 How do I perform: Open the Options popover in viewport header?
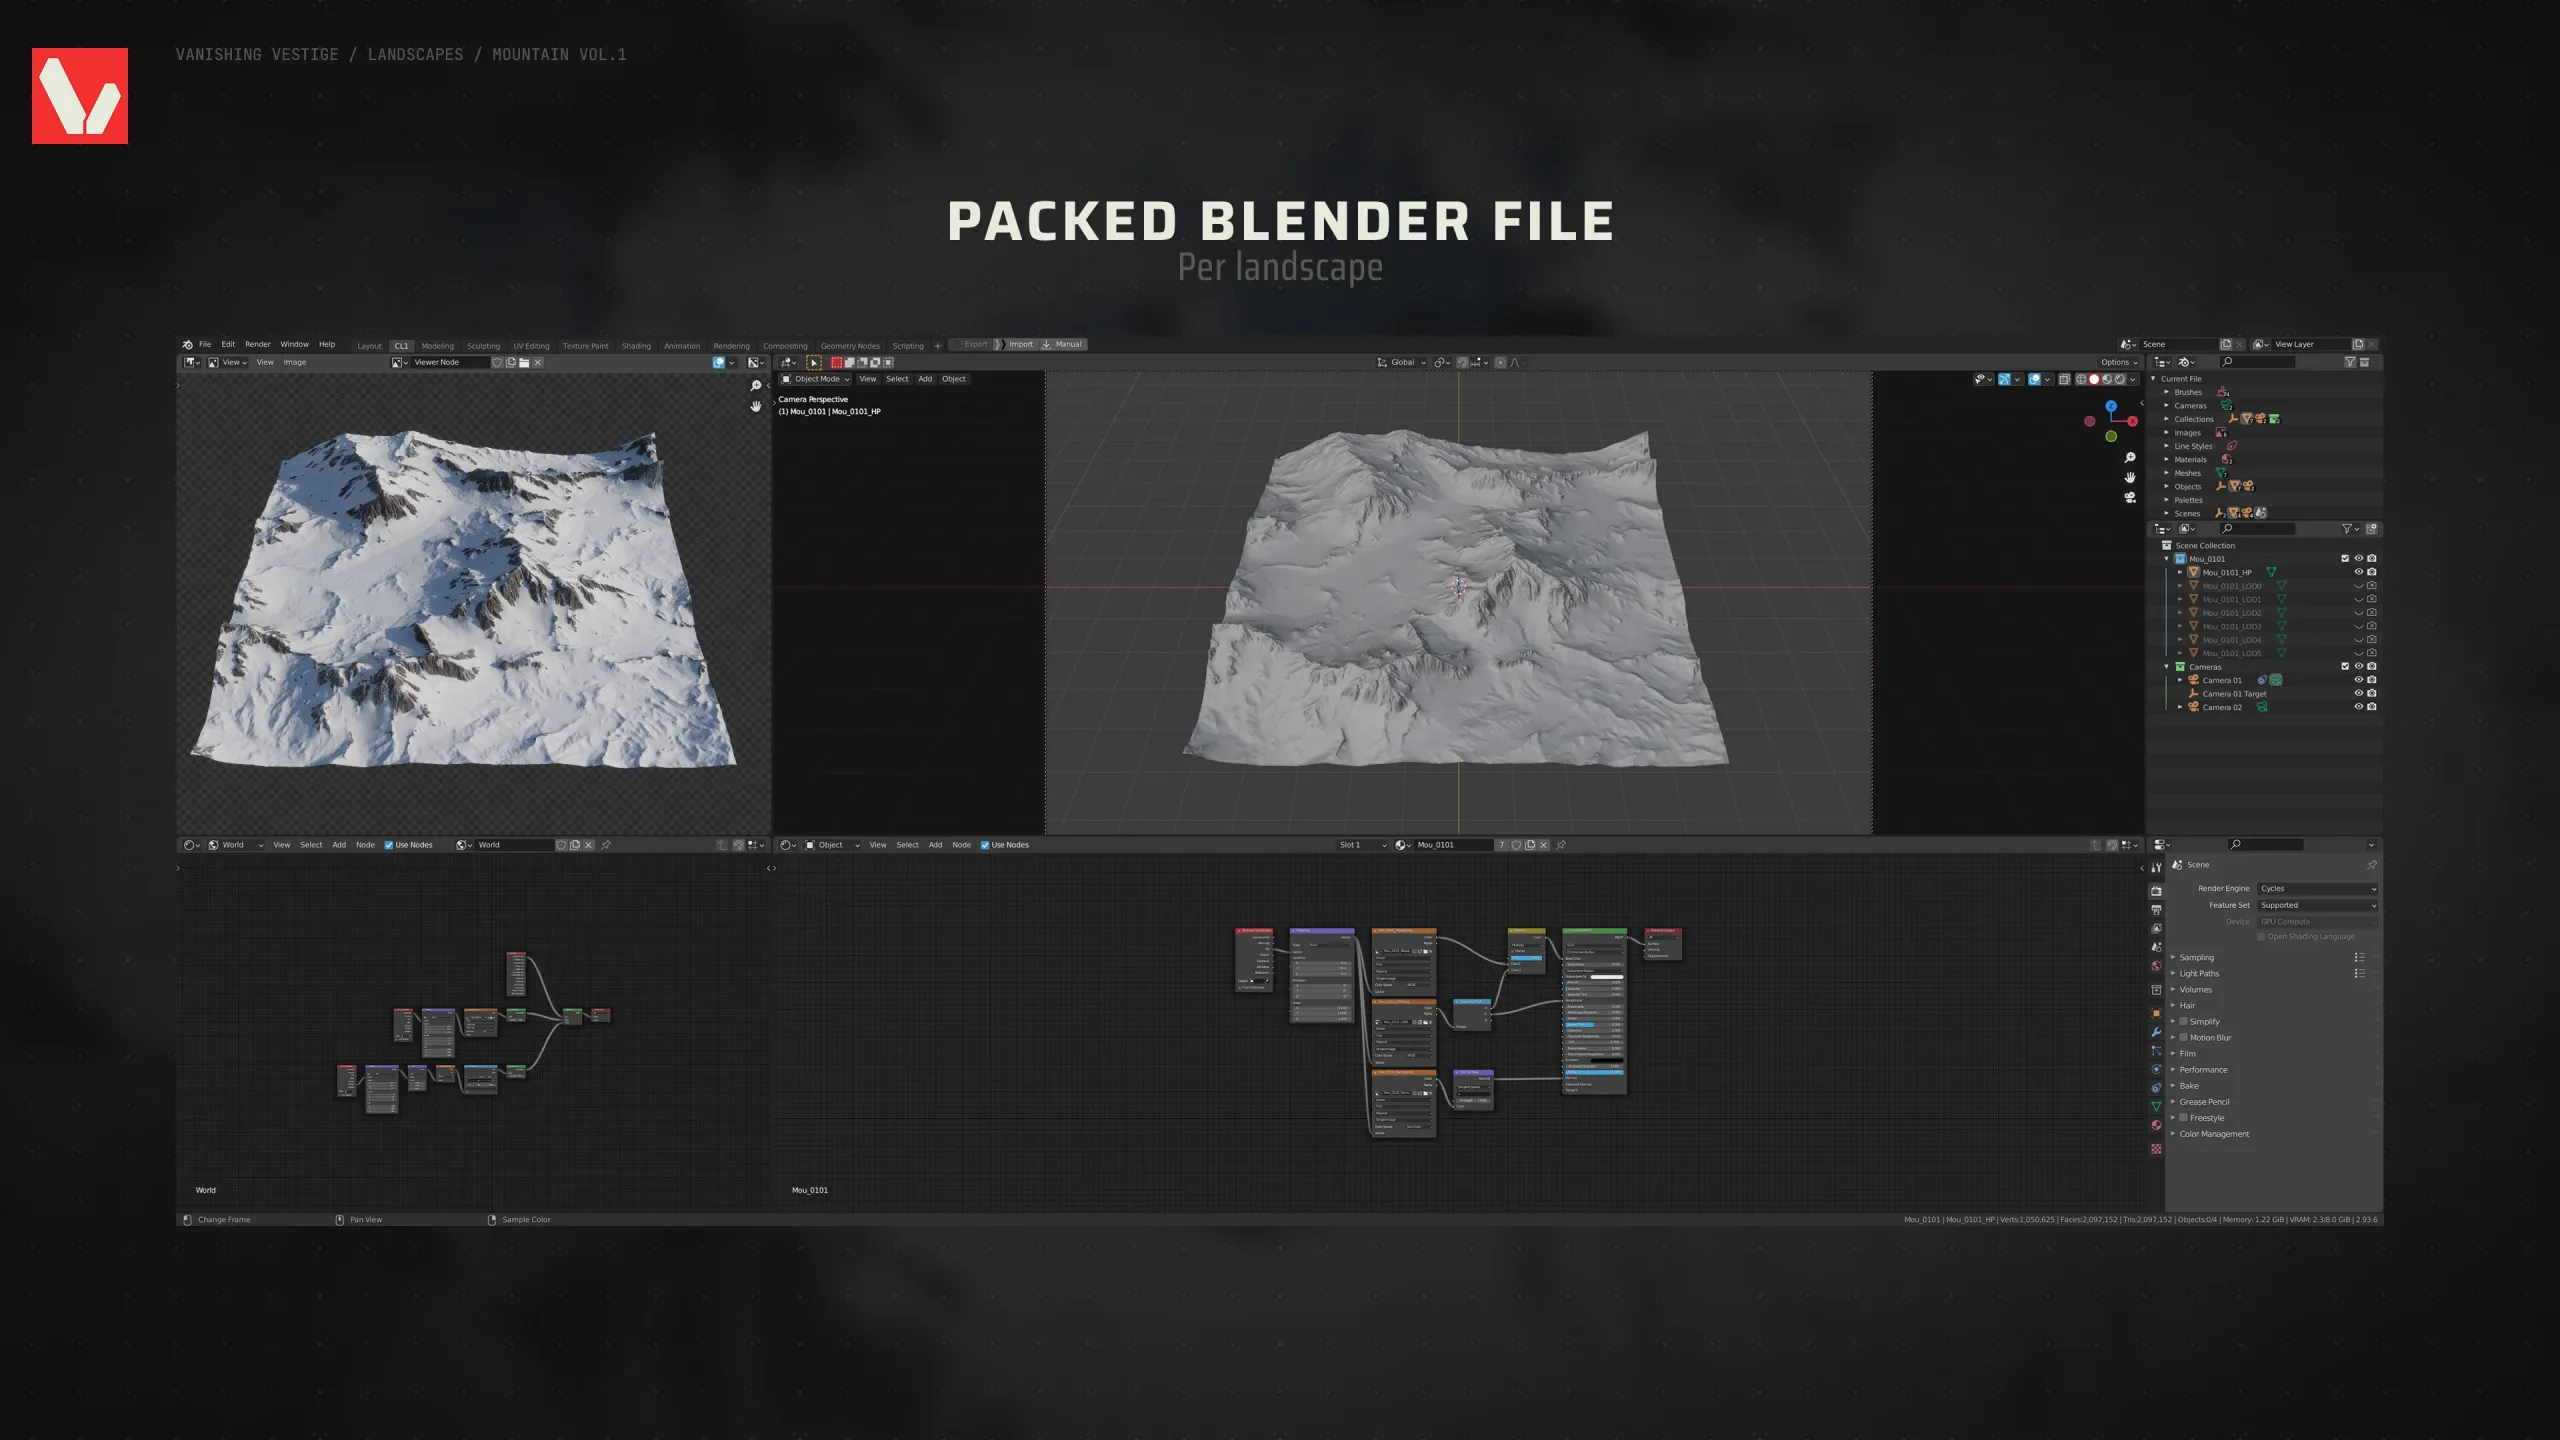point(2118,362)
